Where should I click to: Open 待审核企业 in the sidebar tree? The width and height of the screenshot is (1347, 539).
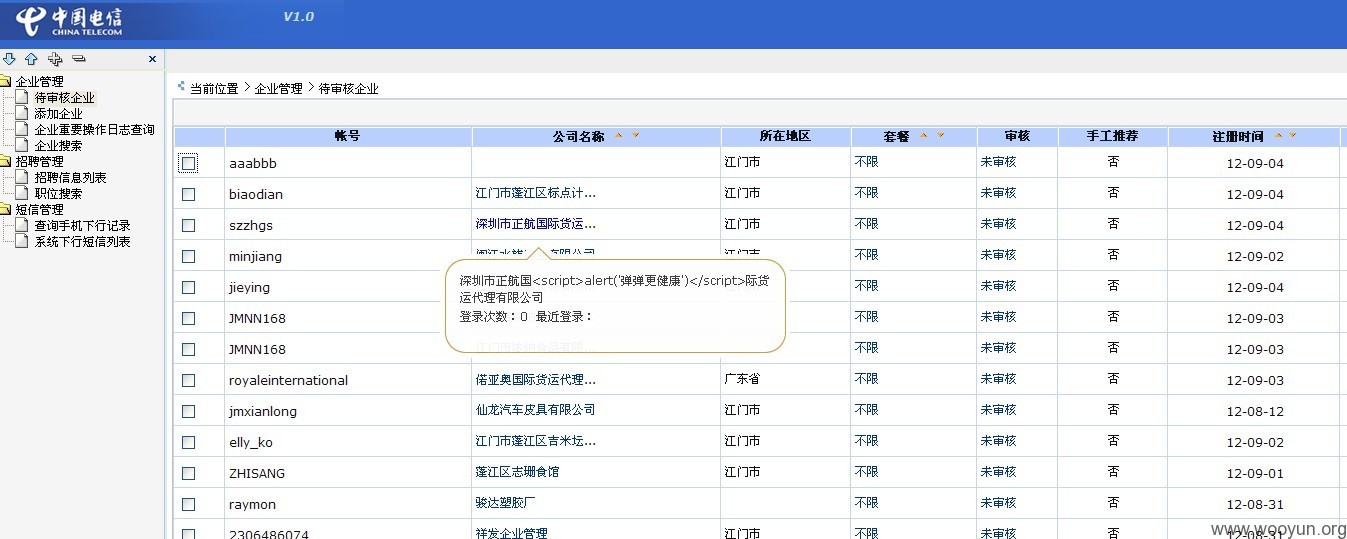(64, 98)
